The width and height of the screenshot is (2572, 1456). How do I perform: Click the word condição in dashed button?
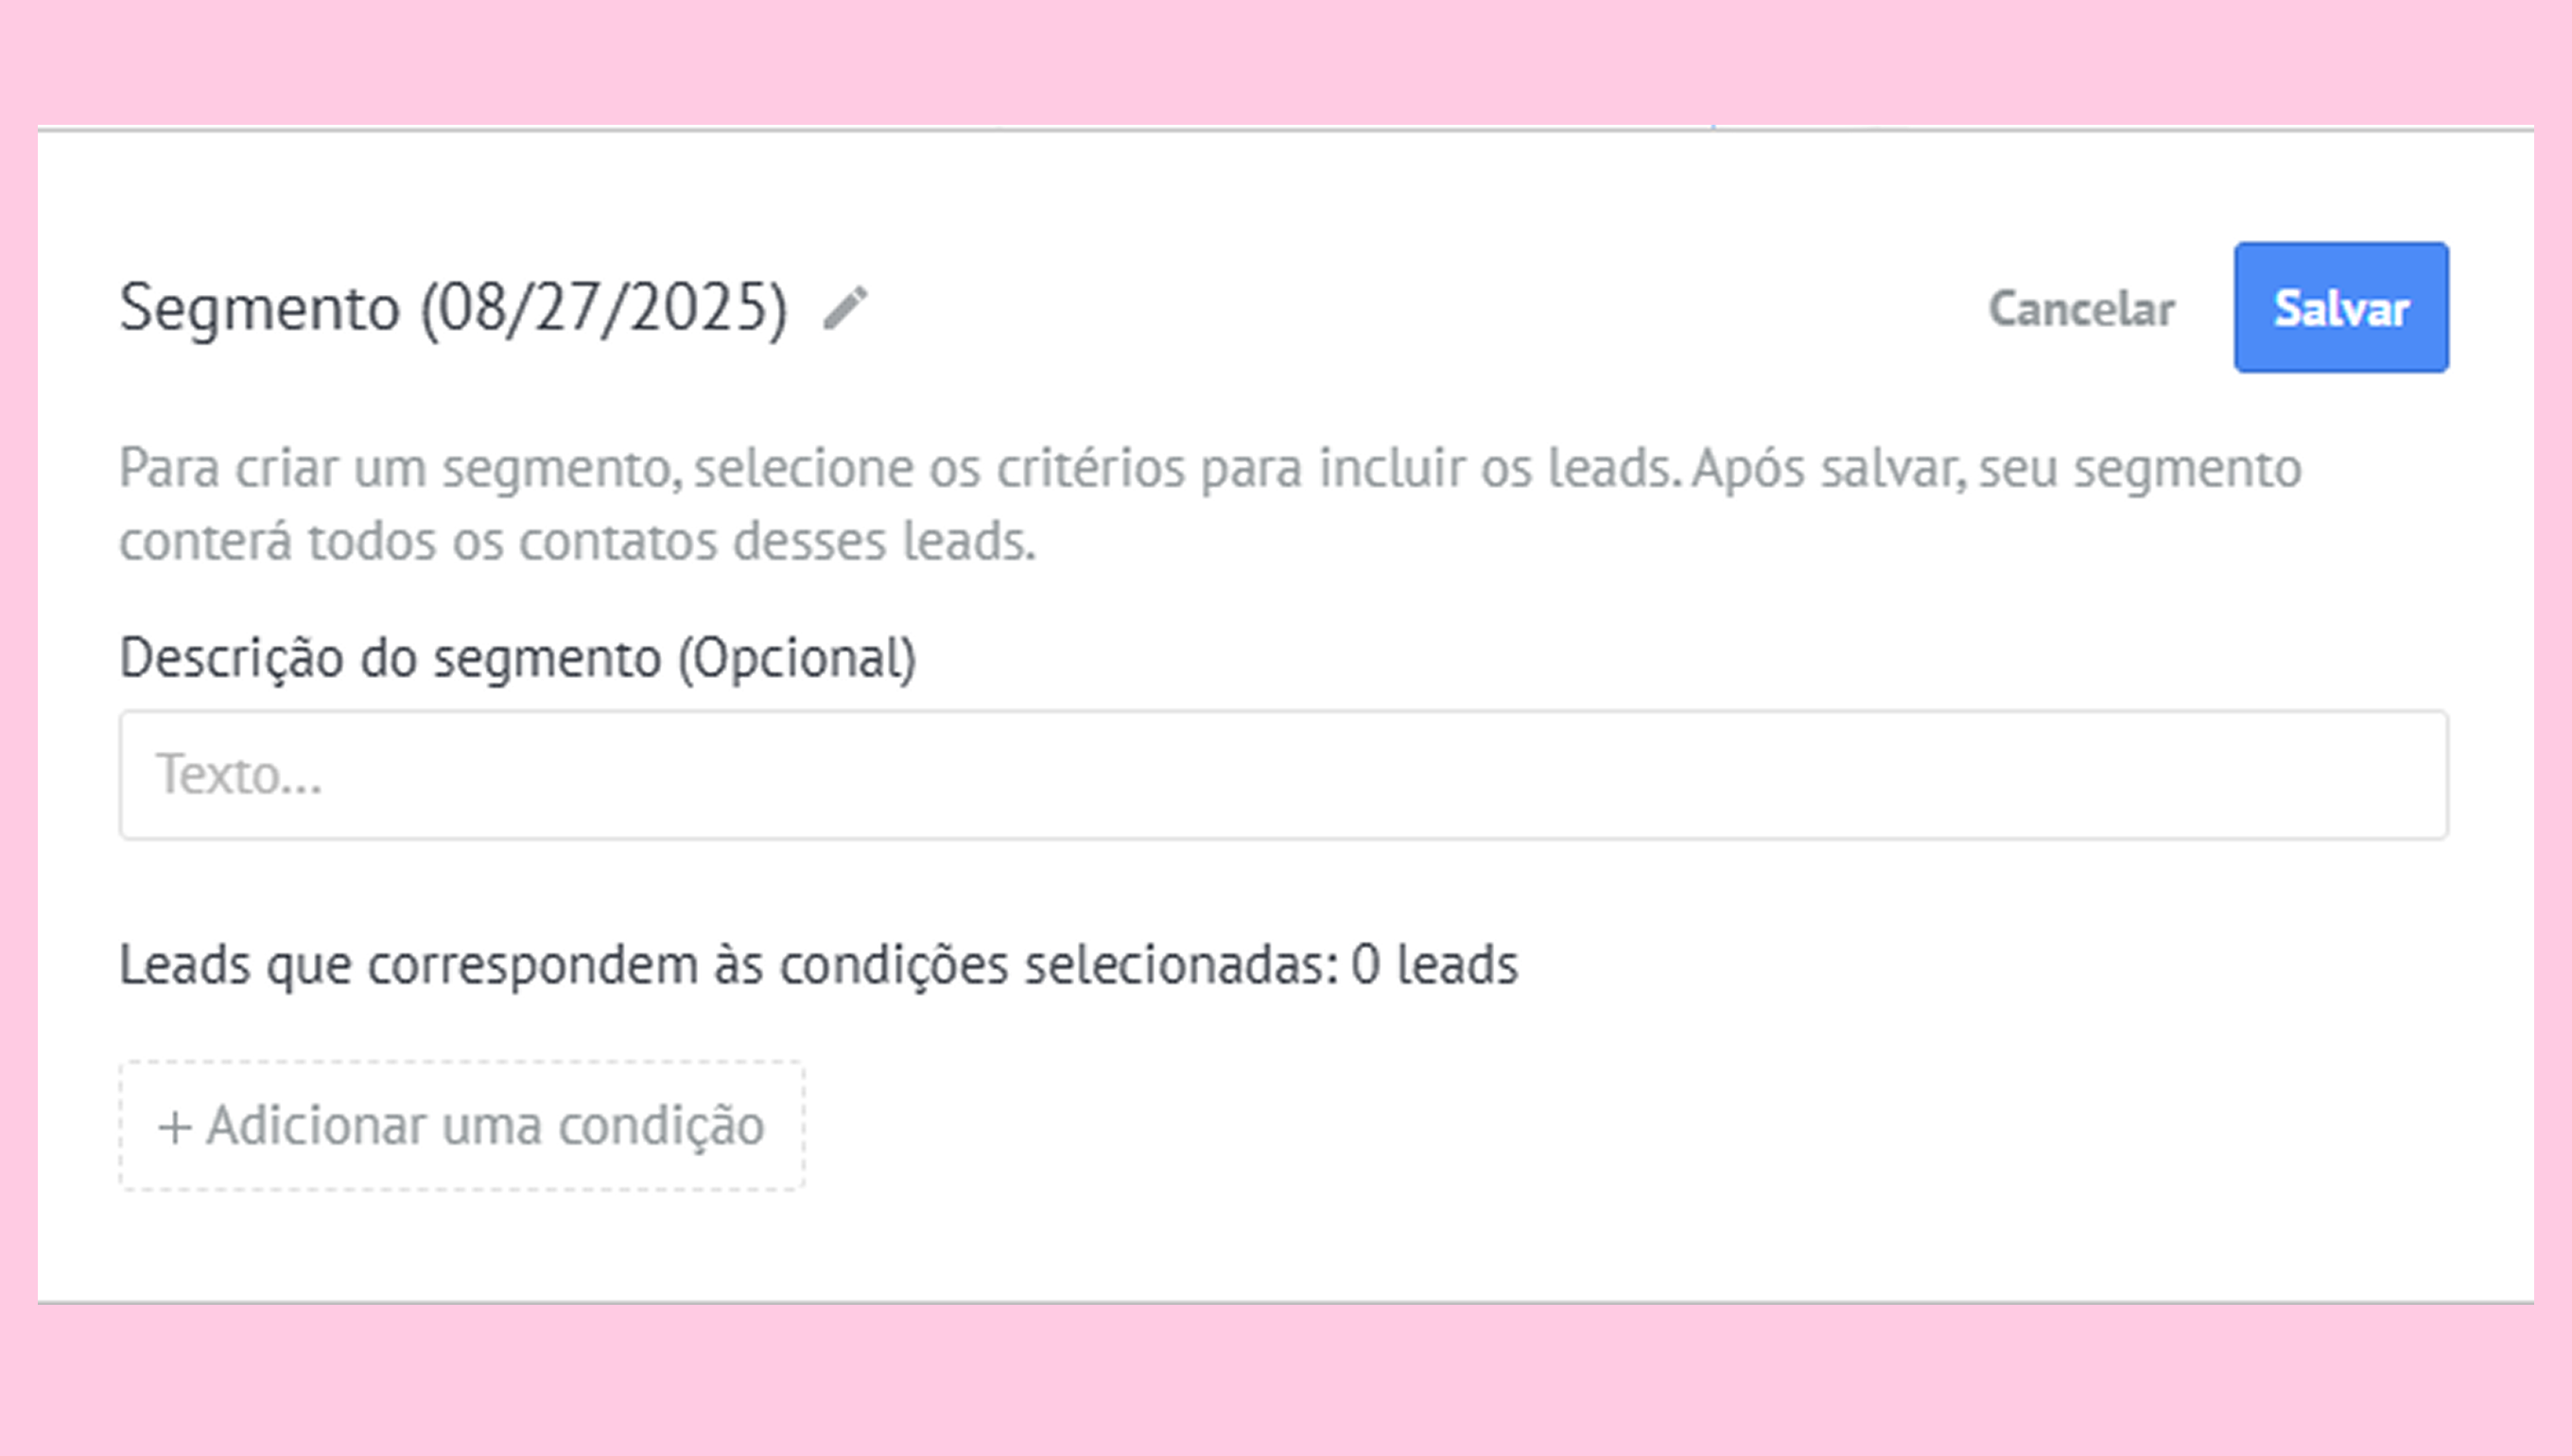pyautogui.click(x=661, y=1126)
